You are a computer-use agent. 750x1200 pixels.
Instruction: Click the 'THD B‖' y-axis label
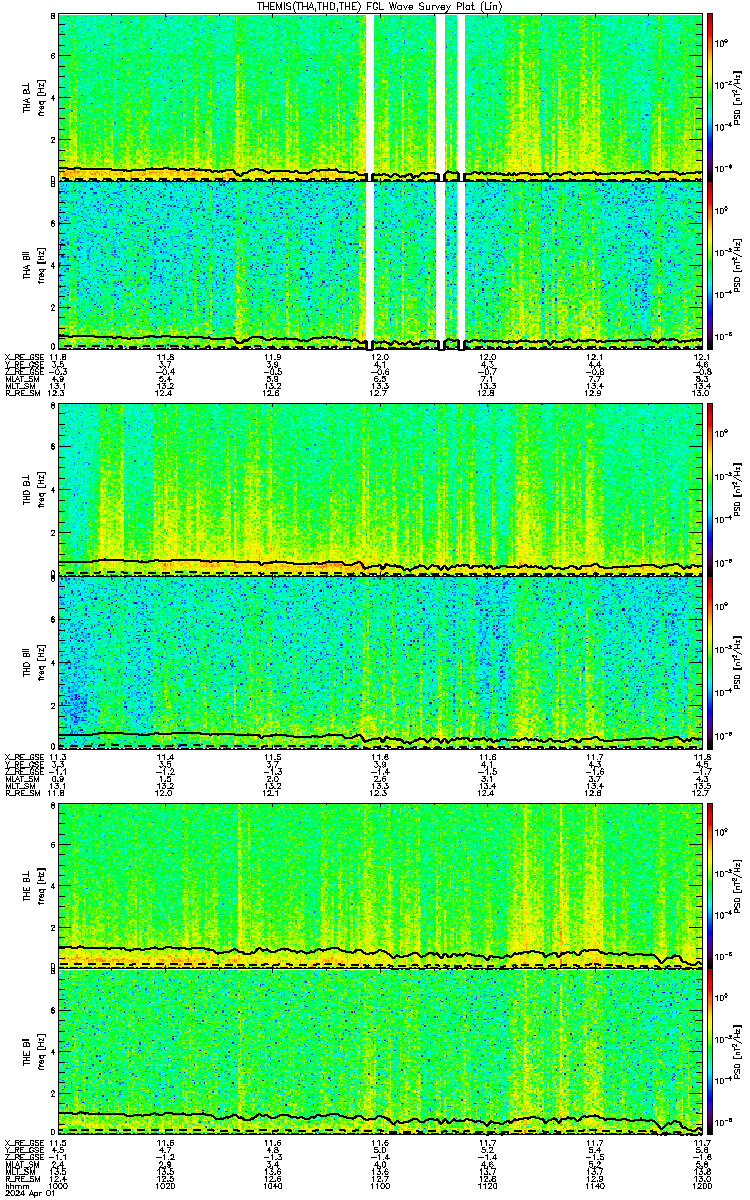coord(28,661)
